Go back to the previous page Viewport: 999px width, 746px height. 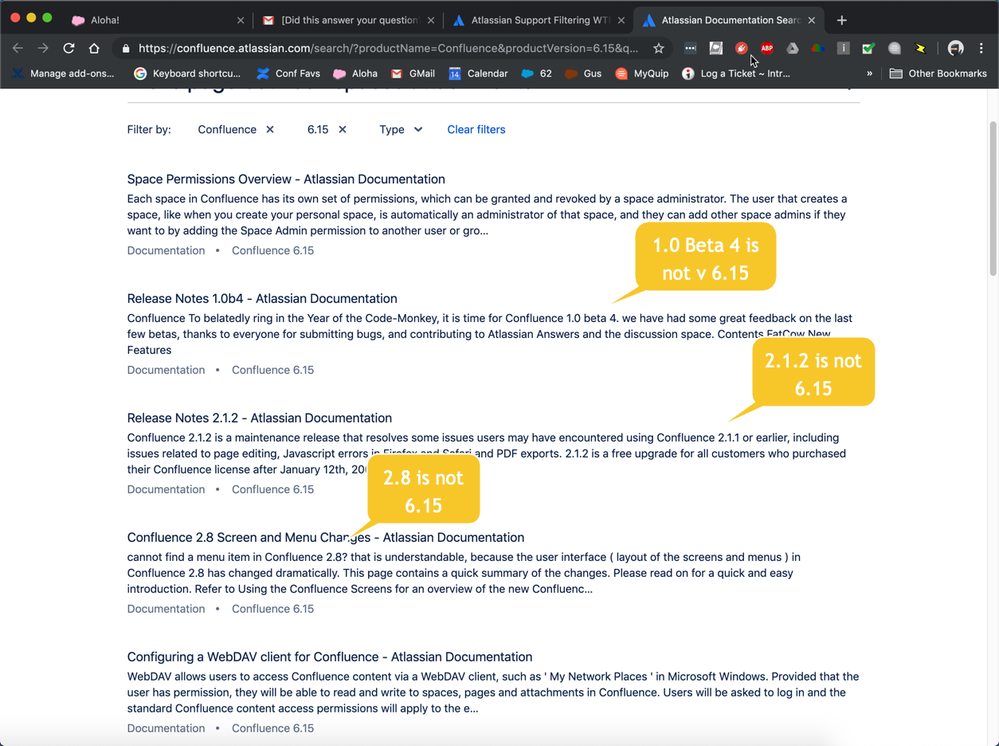[x=18, y=48]
